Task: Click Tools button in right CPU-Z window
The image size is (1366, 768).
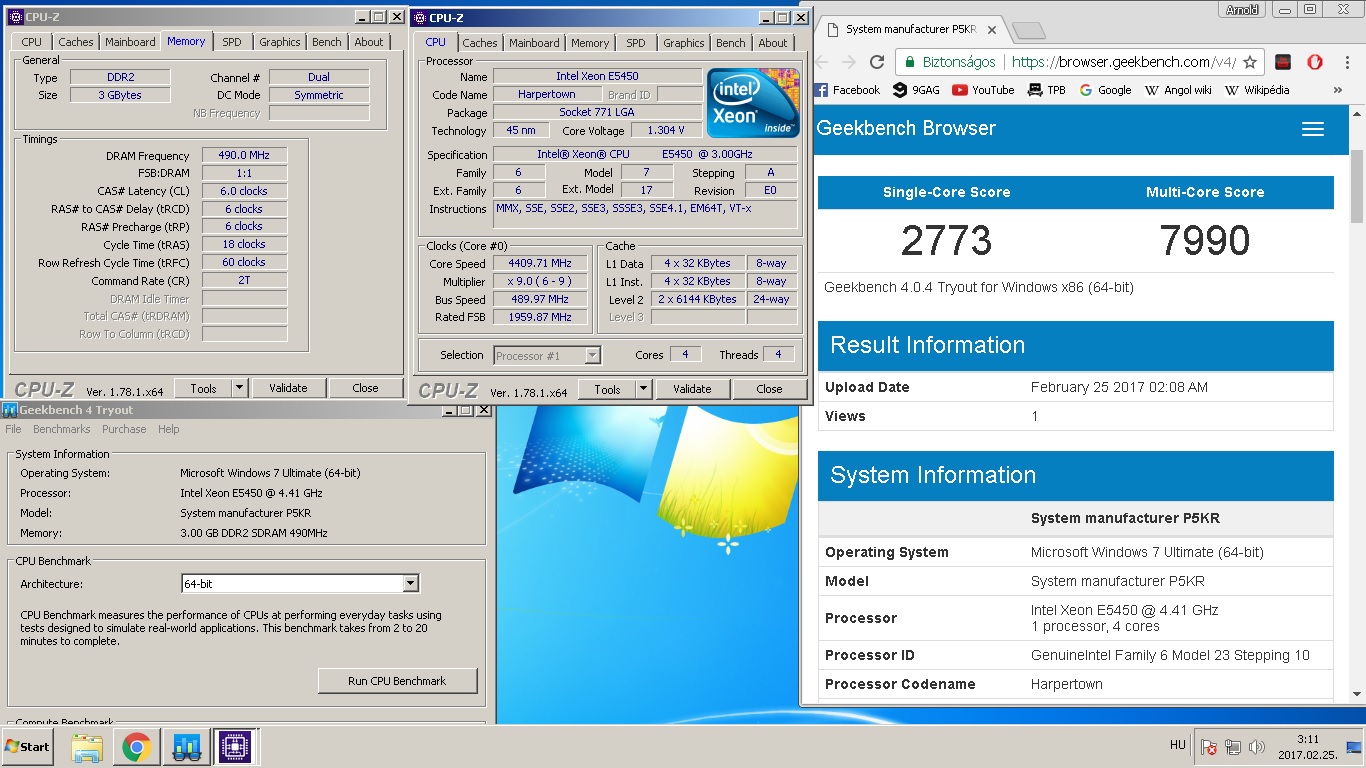Action: pos(608,389)
